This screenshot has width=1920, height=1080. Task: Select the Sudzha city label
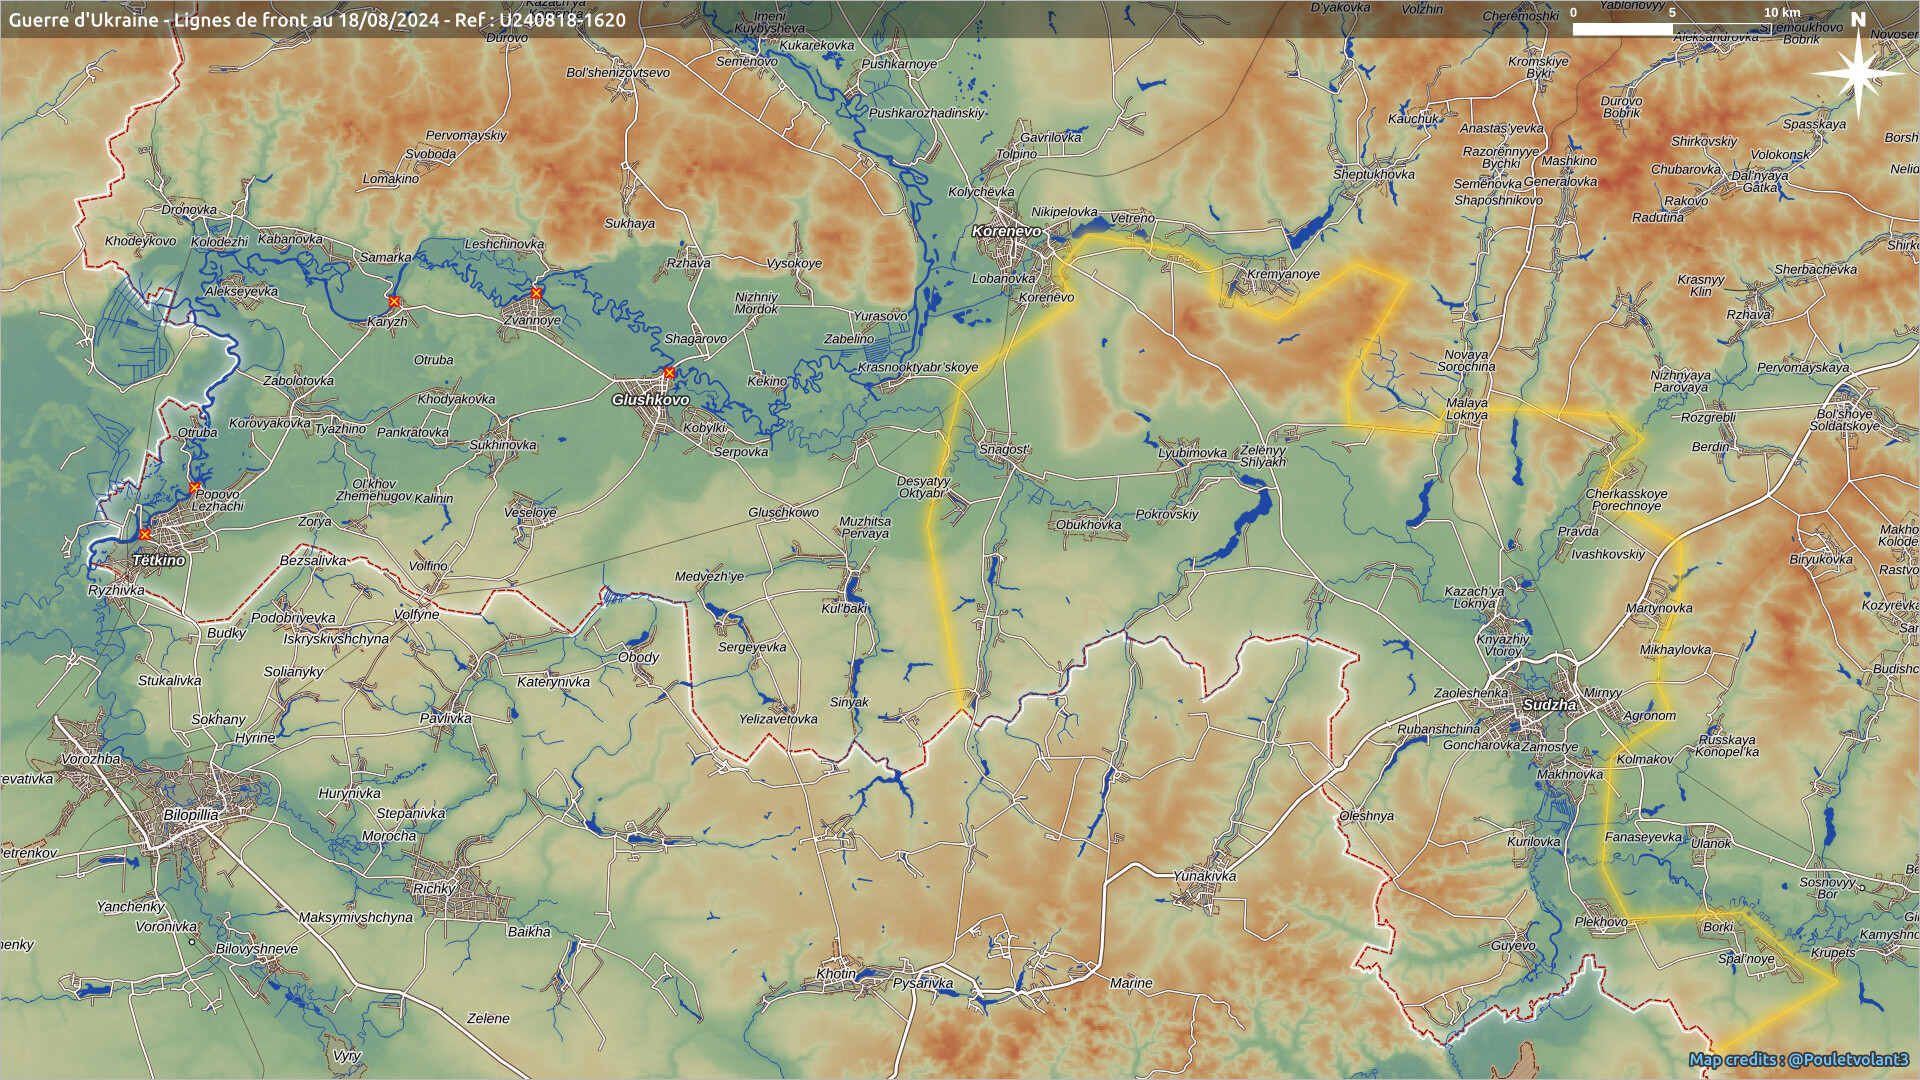1549,705
